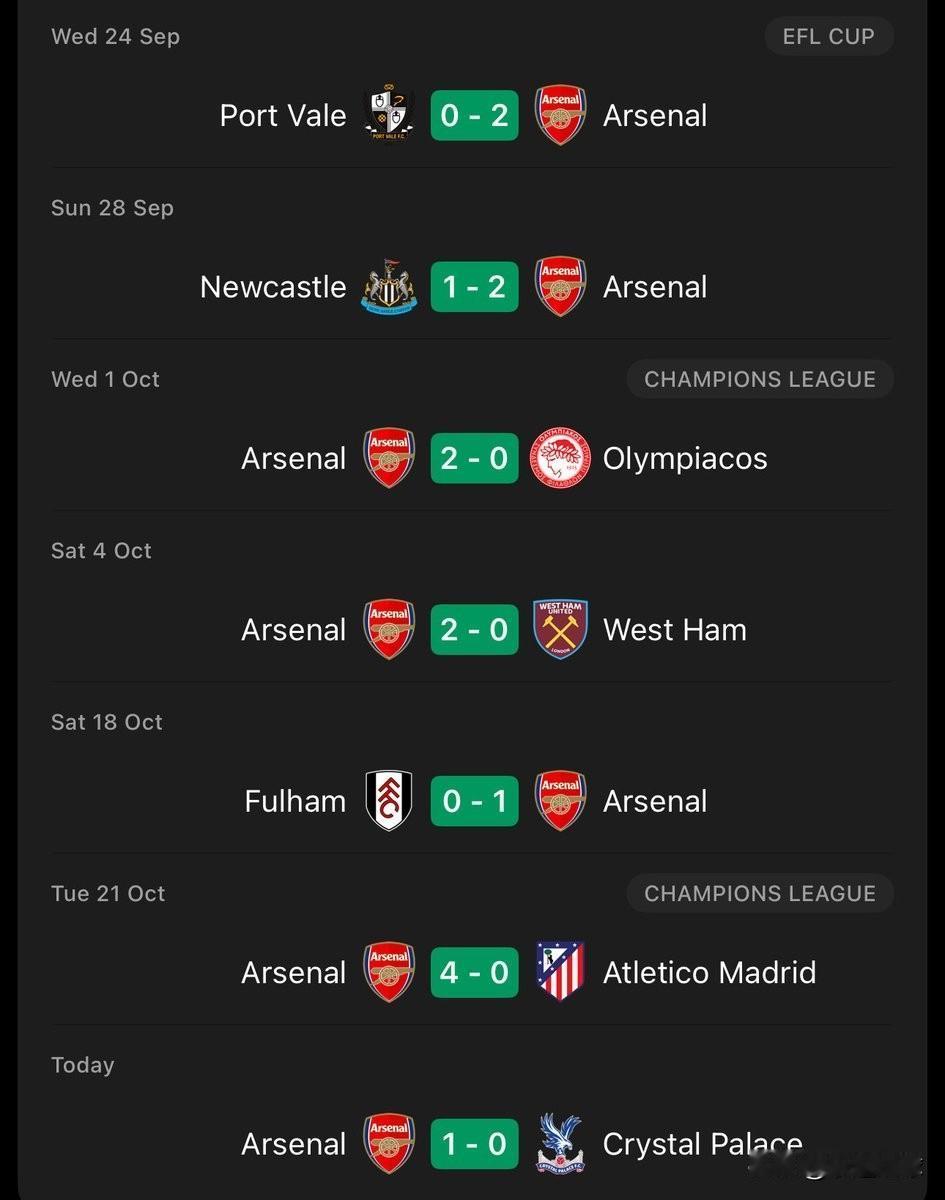Click the Crystal Palace crest
Screen dimensions: 945x1200
click(x=560, y=1144)
